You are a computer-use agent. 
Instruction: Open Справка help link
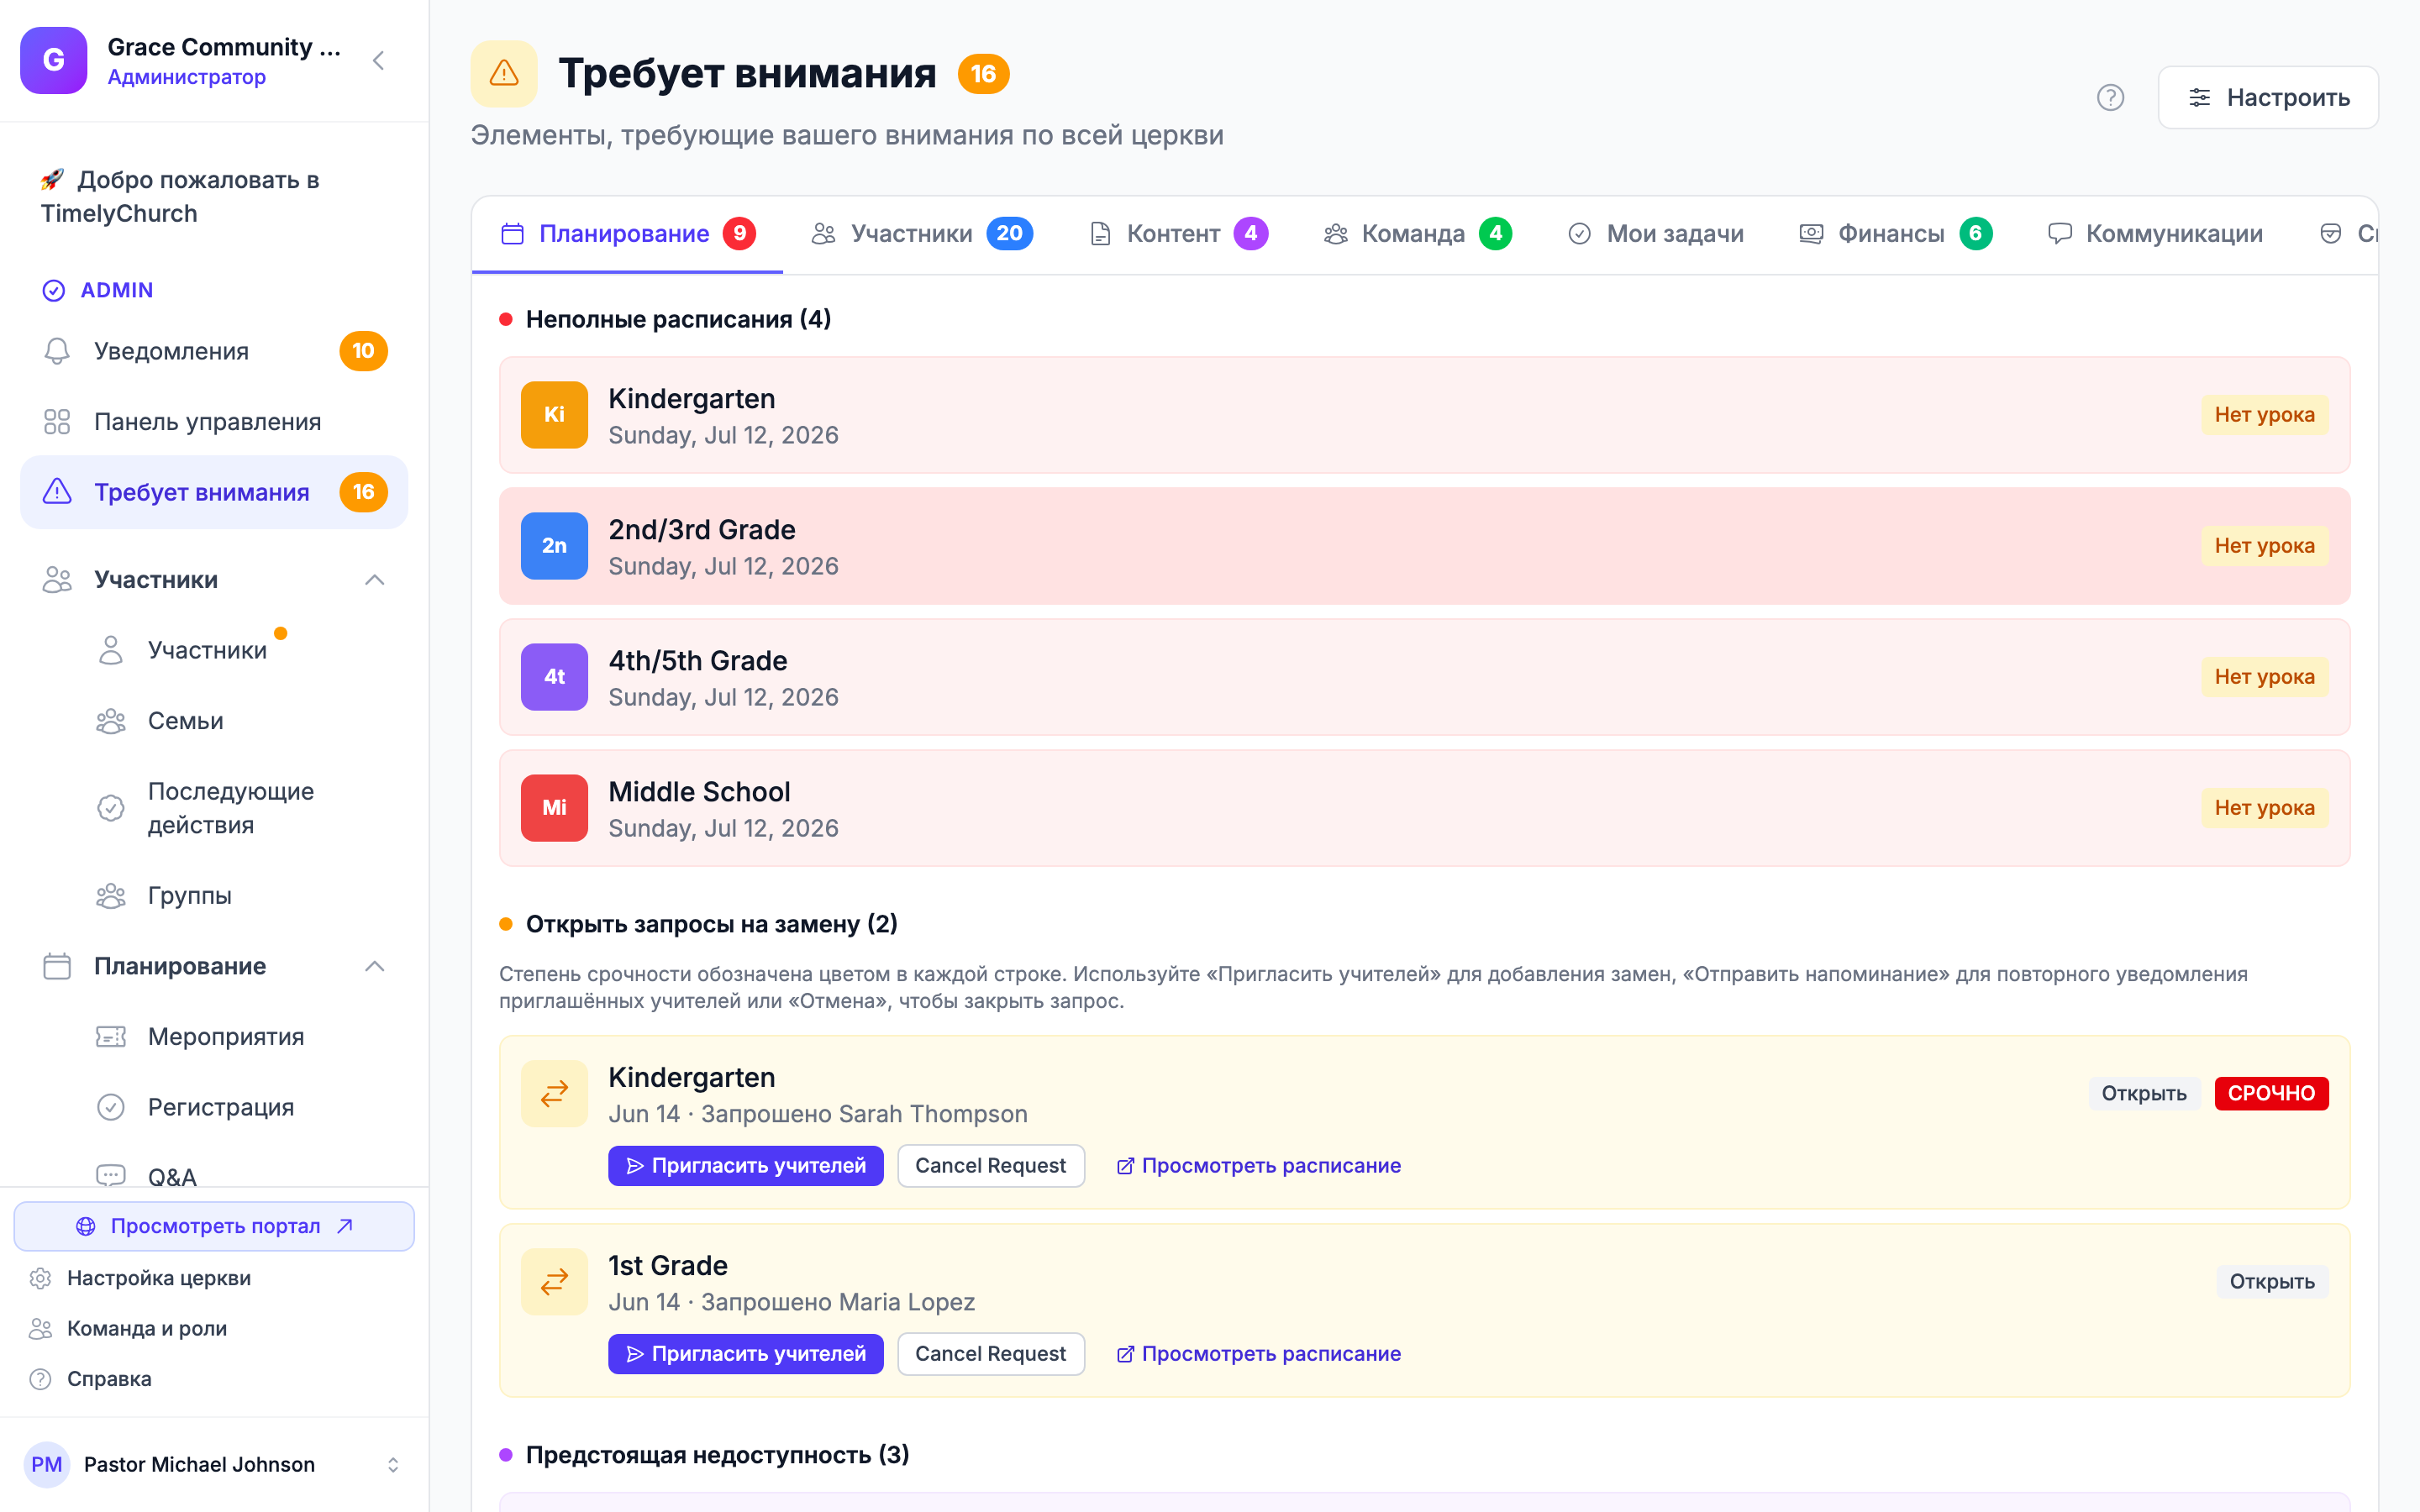click(109, 1379)
